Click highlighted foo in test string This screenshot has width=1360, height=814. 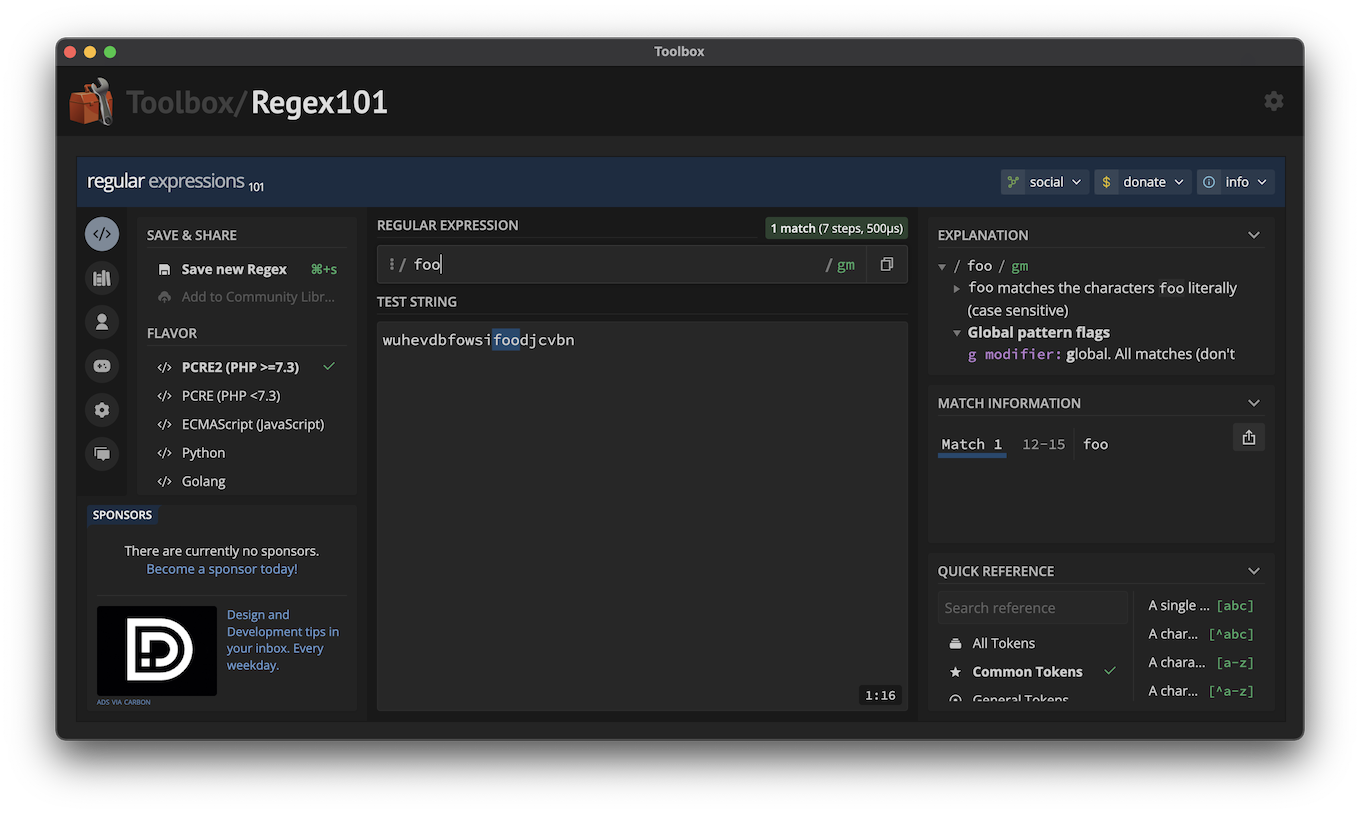pyautogui.click(x=507, y=340)
